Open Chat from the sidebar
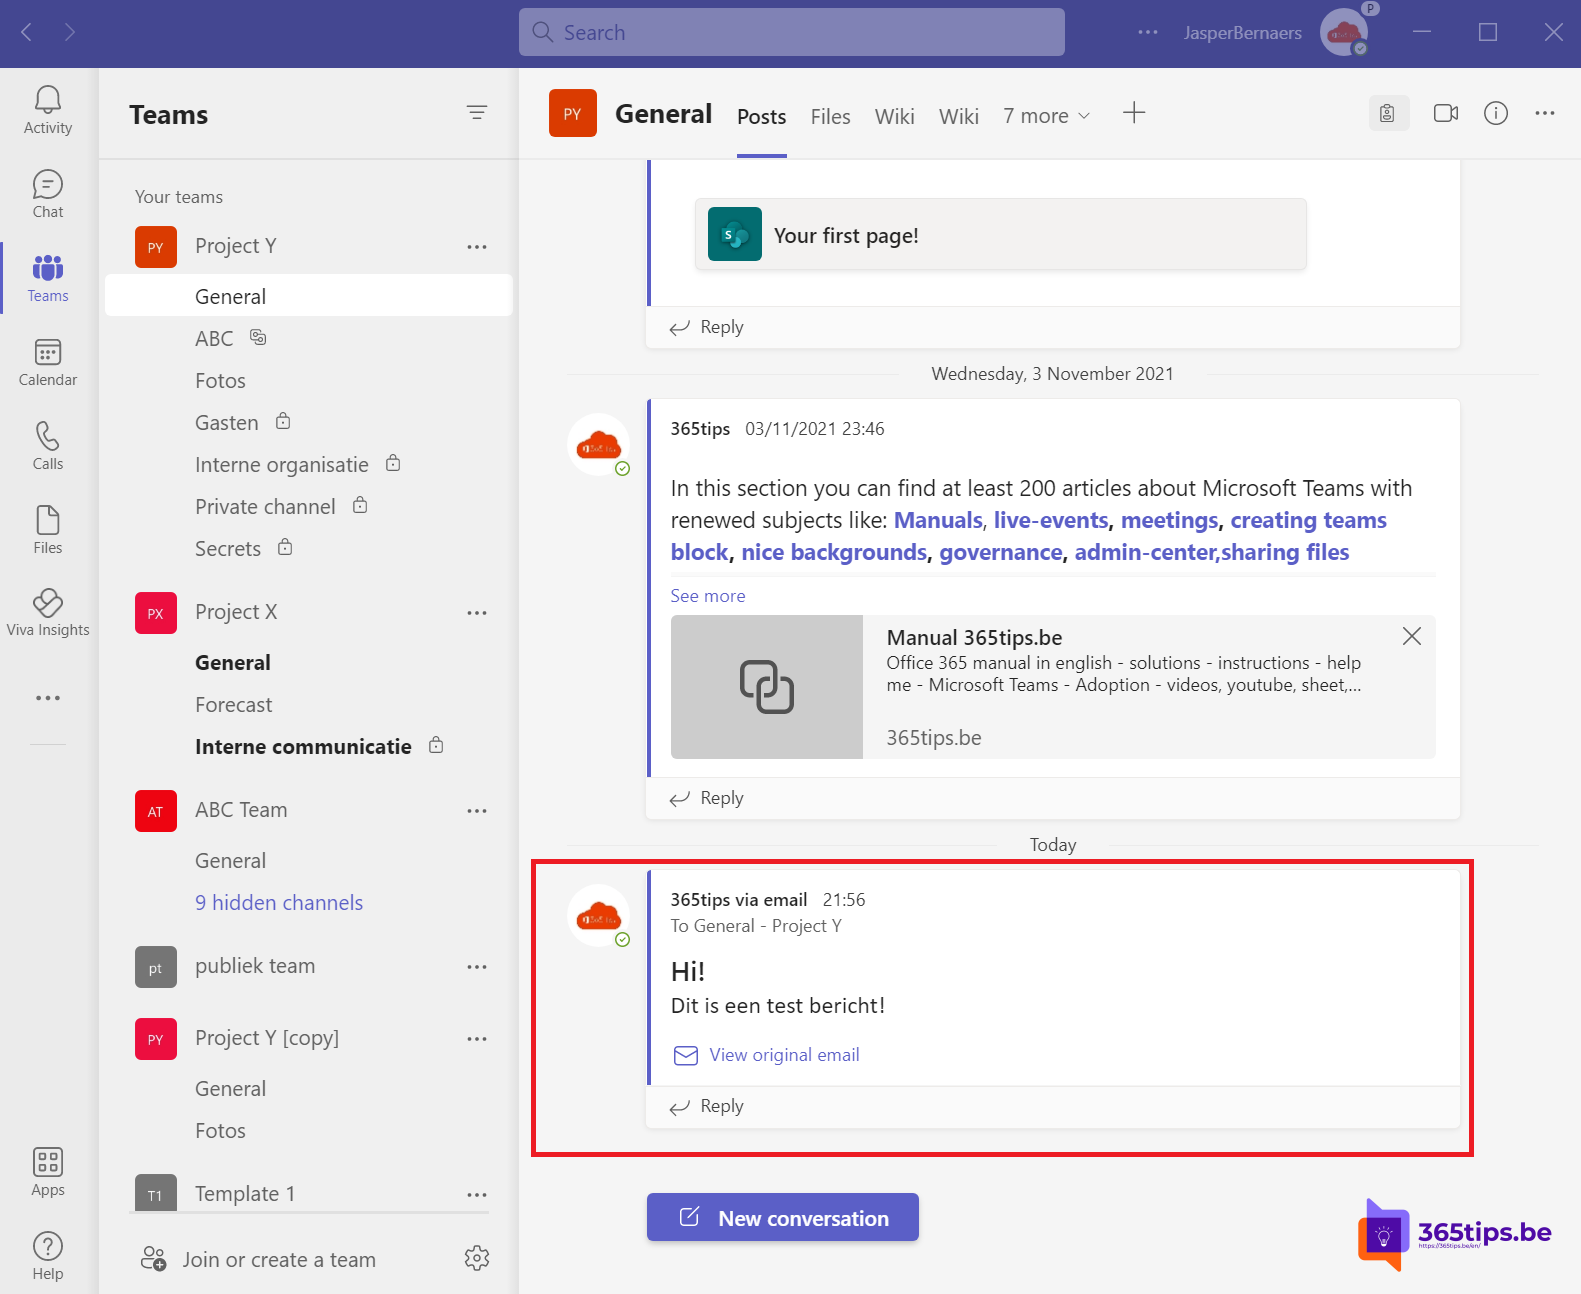 [48, 194]
